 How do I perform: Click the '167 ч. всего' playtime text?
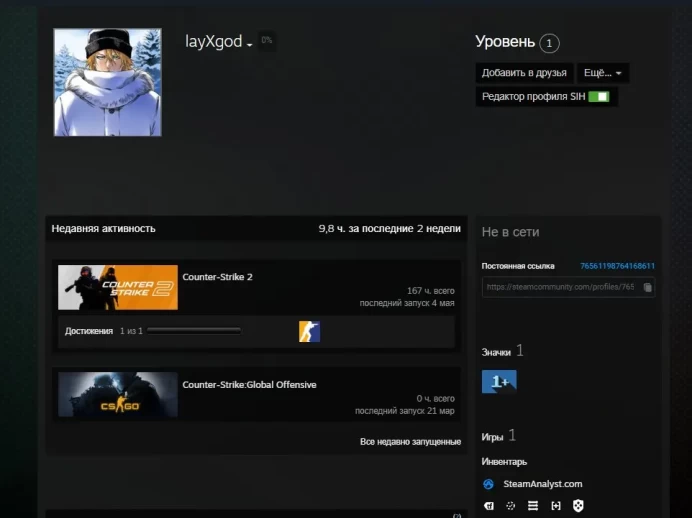click(431, 291)
